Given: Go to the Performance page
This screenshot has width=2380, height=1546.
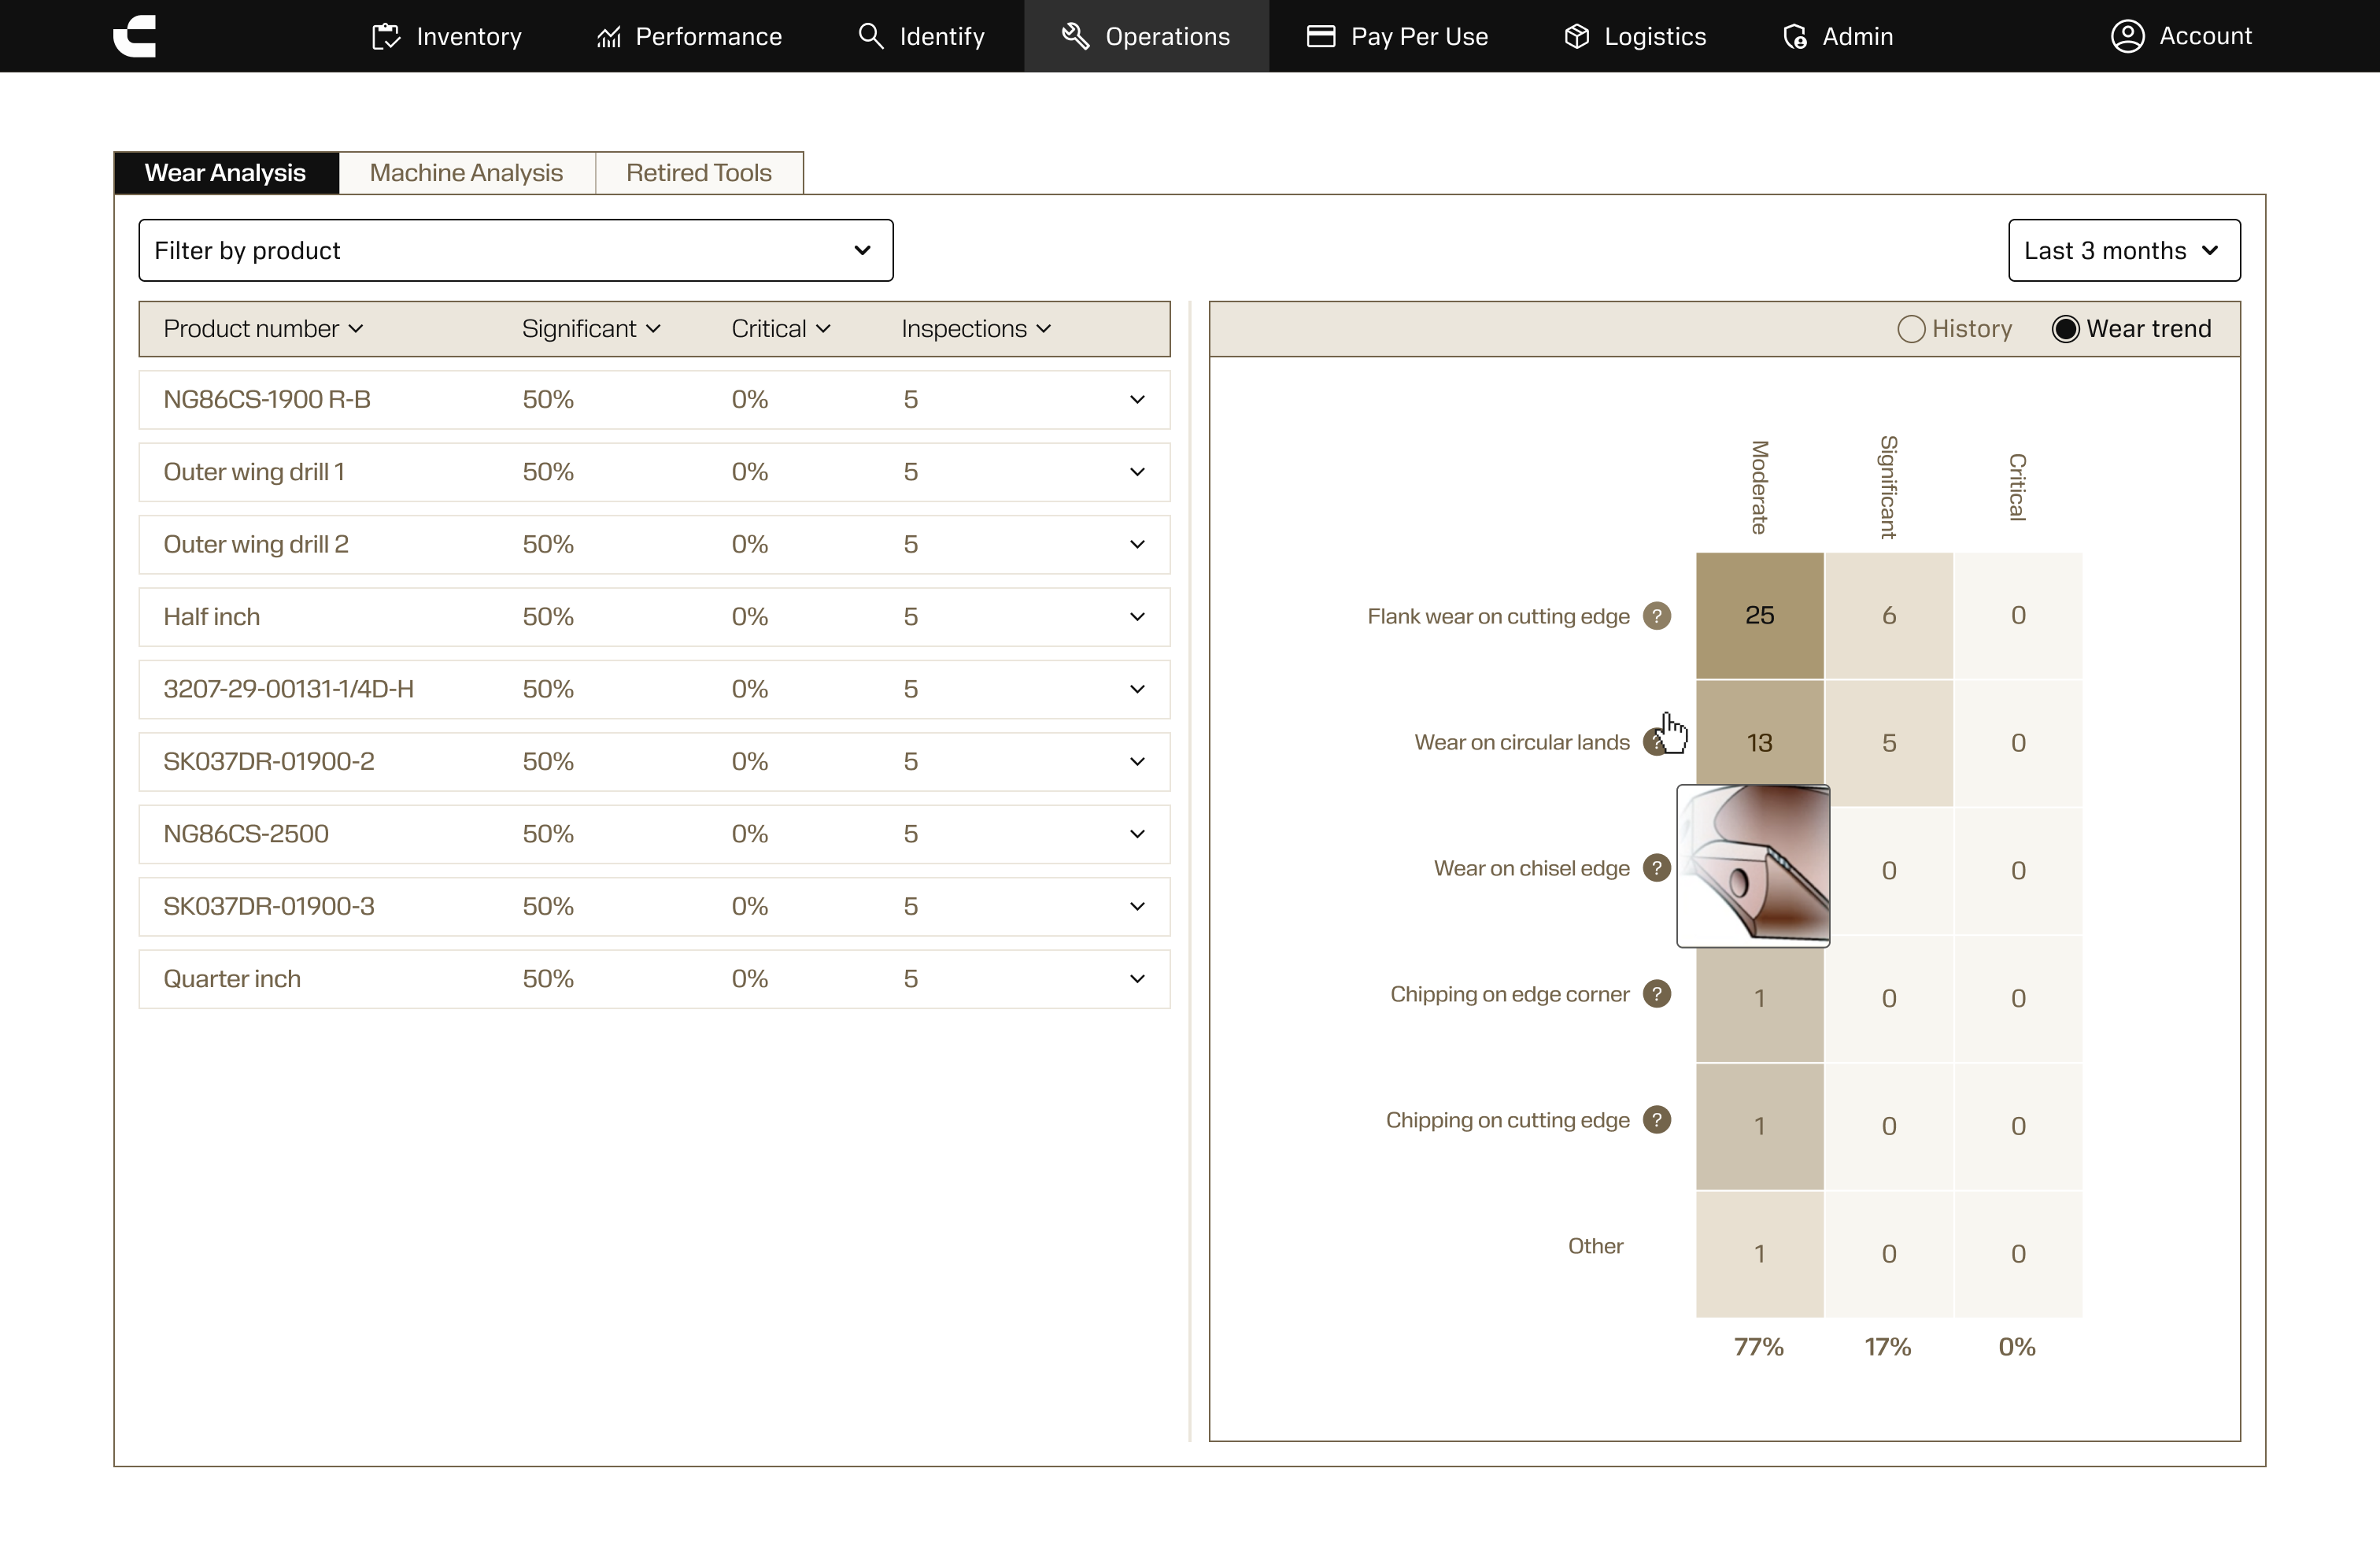Looking at the screenshot, I should [x=689, y=36].
